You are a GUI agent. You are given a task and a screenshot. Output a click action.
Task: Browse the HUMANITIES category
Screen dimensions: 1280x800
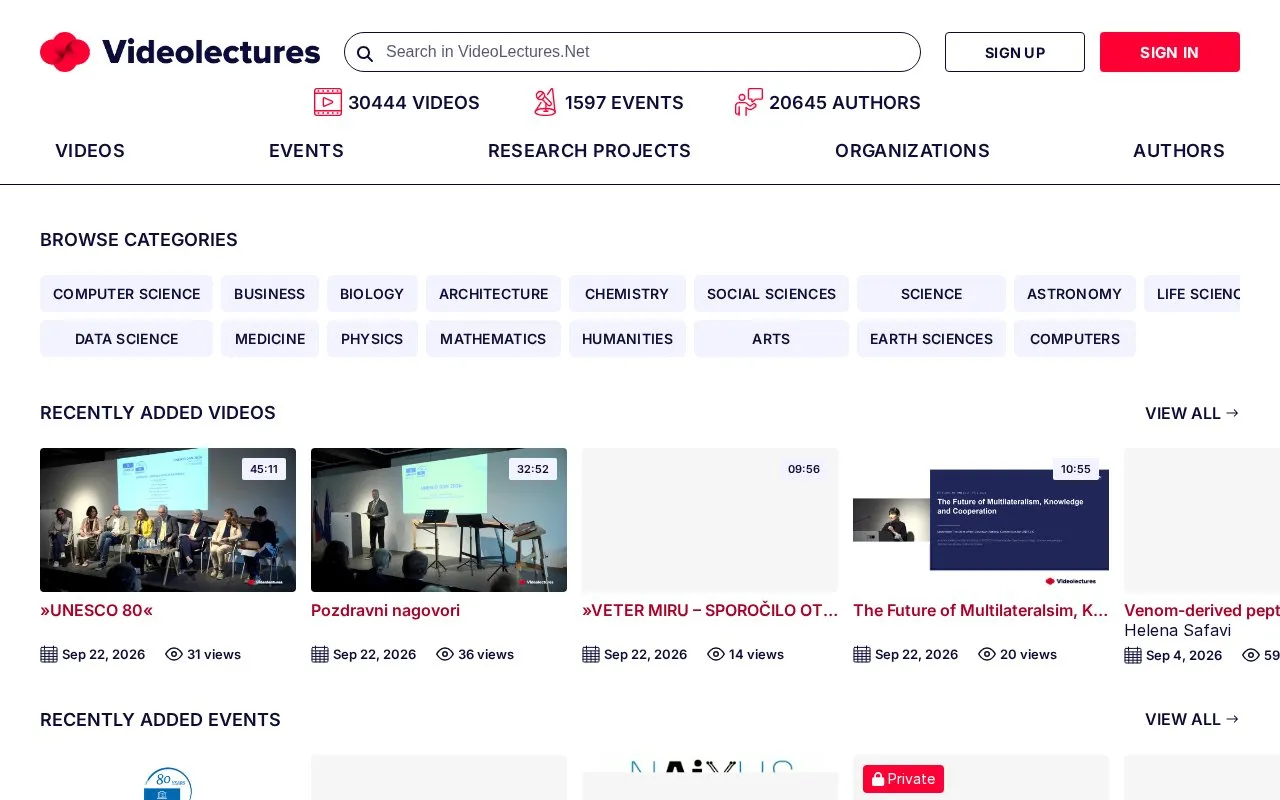(627, 339)
